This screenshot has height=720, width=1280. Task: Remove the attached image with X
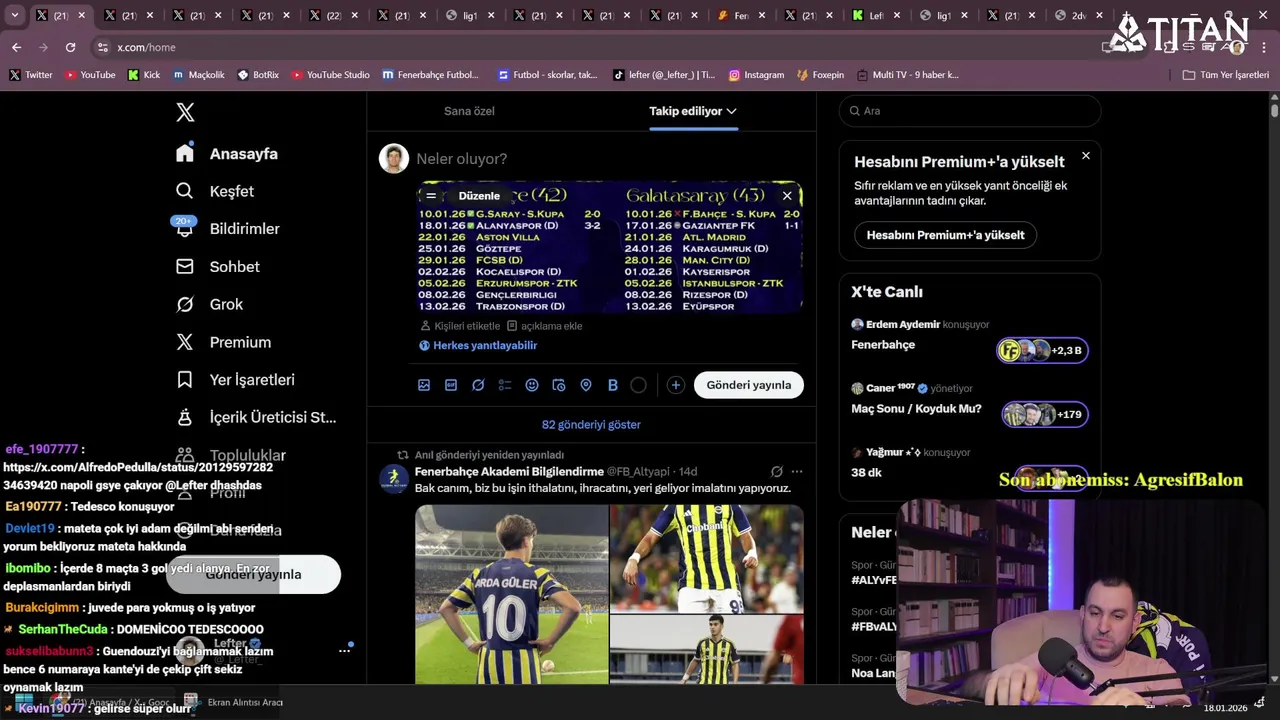coord(787,196)
